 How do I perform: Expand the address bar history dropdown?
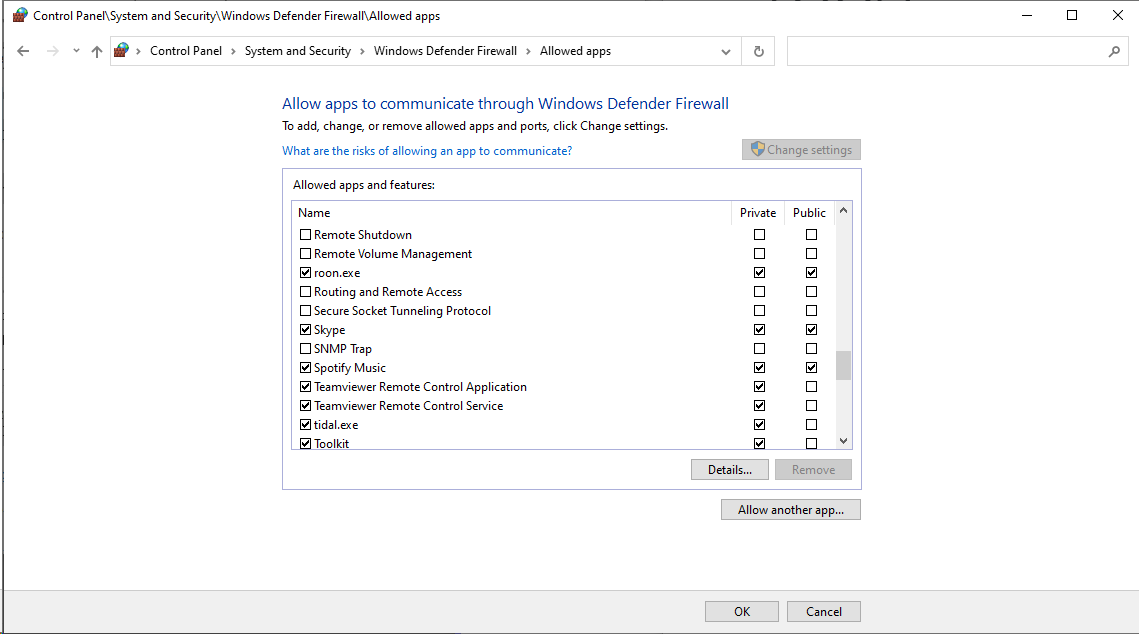point(726,51)
